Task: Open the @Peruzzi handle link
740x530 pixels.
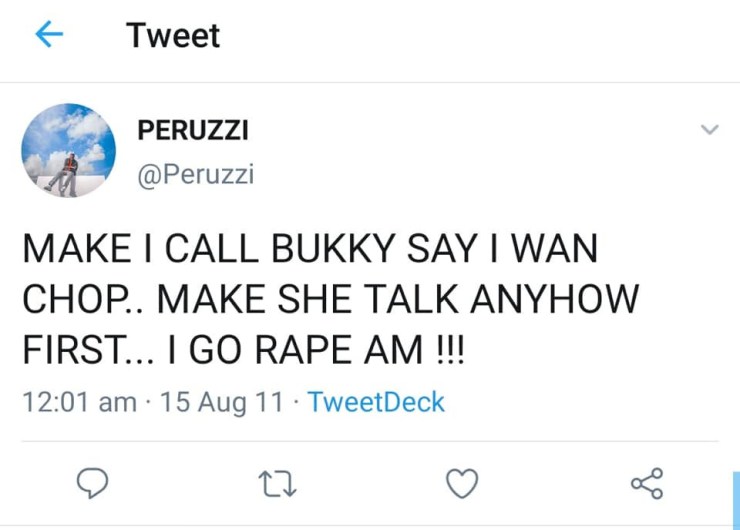Action: click(x=195, y=174)
